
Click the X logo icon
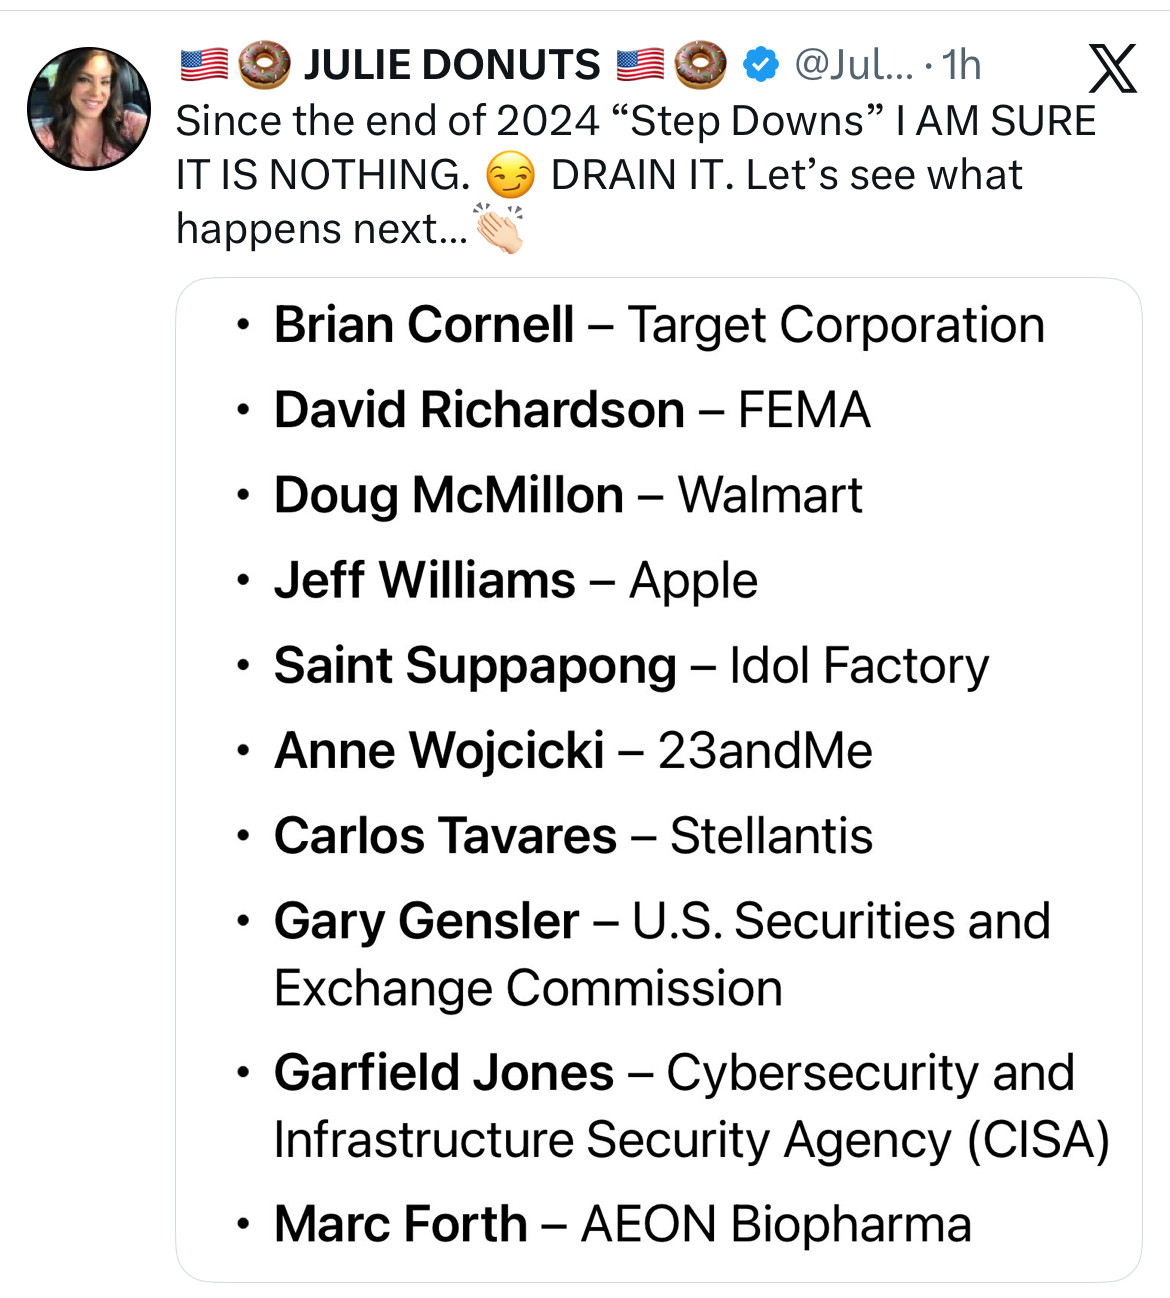pos(1112,68)
